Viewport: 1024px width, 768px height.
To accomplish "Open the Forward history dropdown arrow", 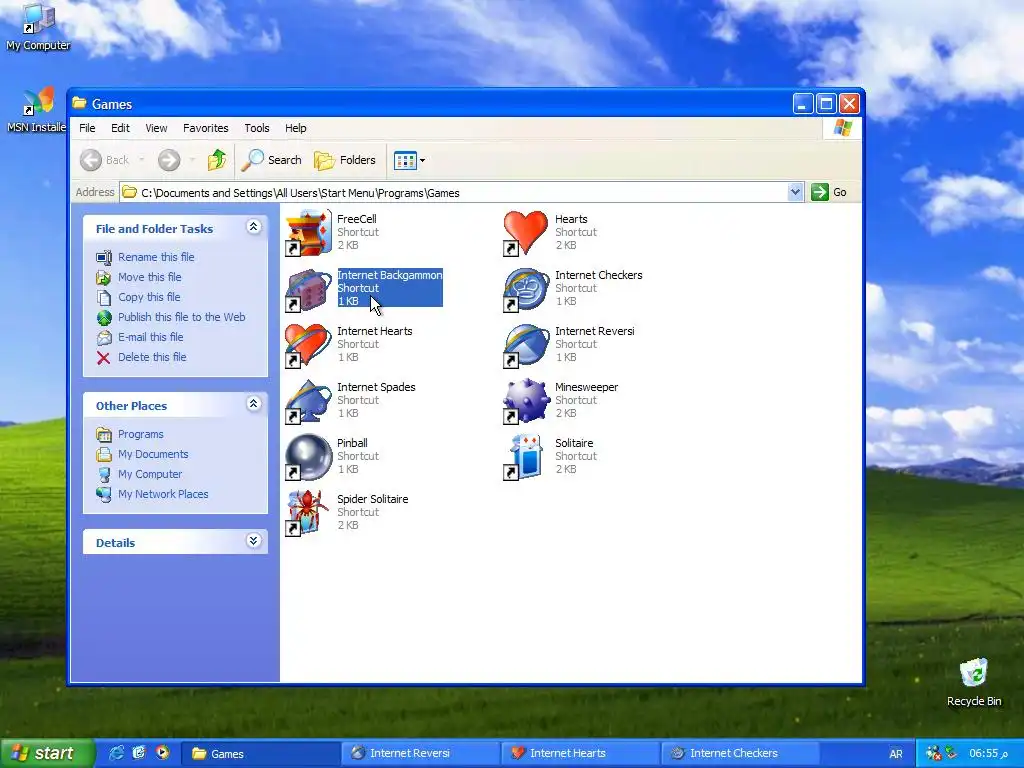I will tap(192, 160).
